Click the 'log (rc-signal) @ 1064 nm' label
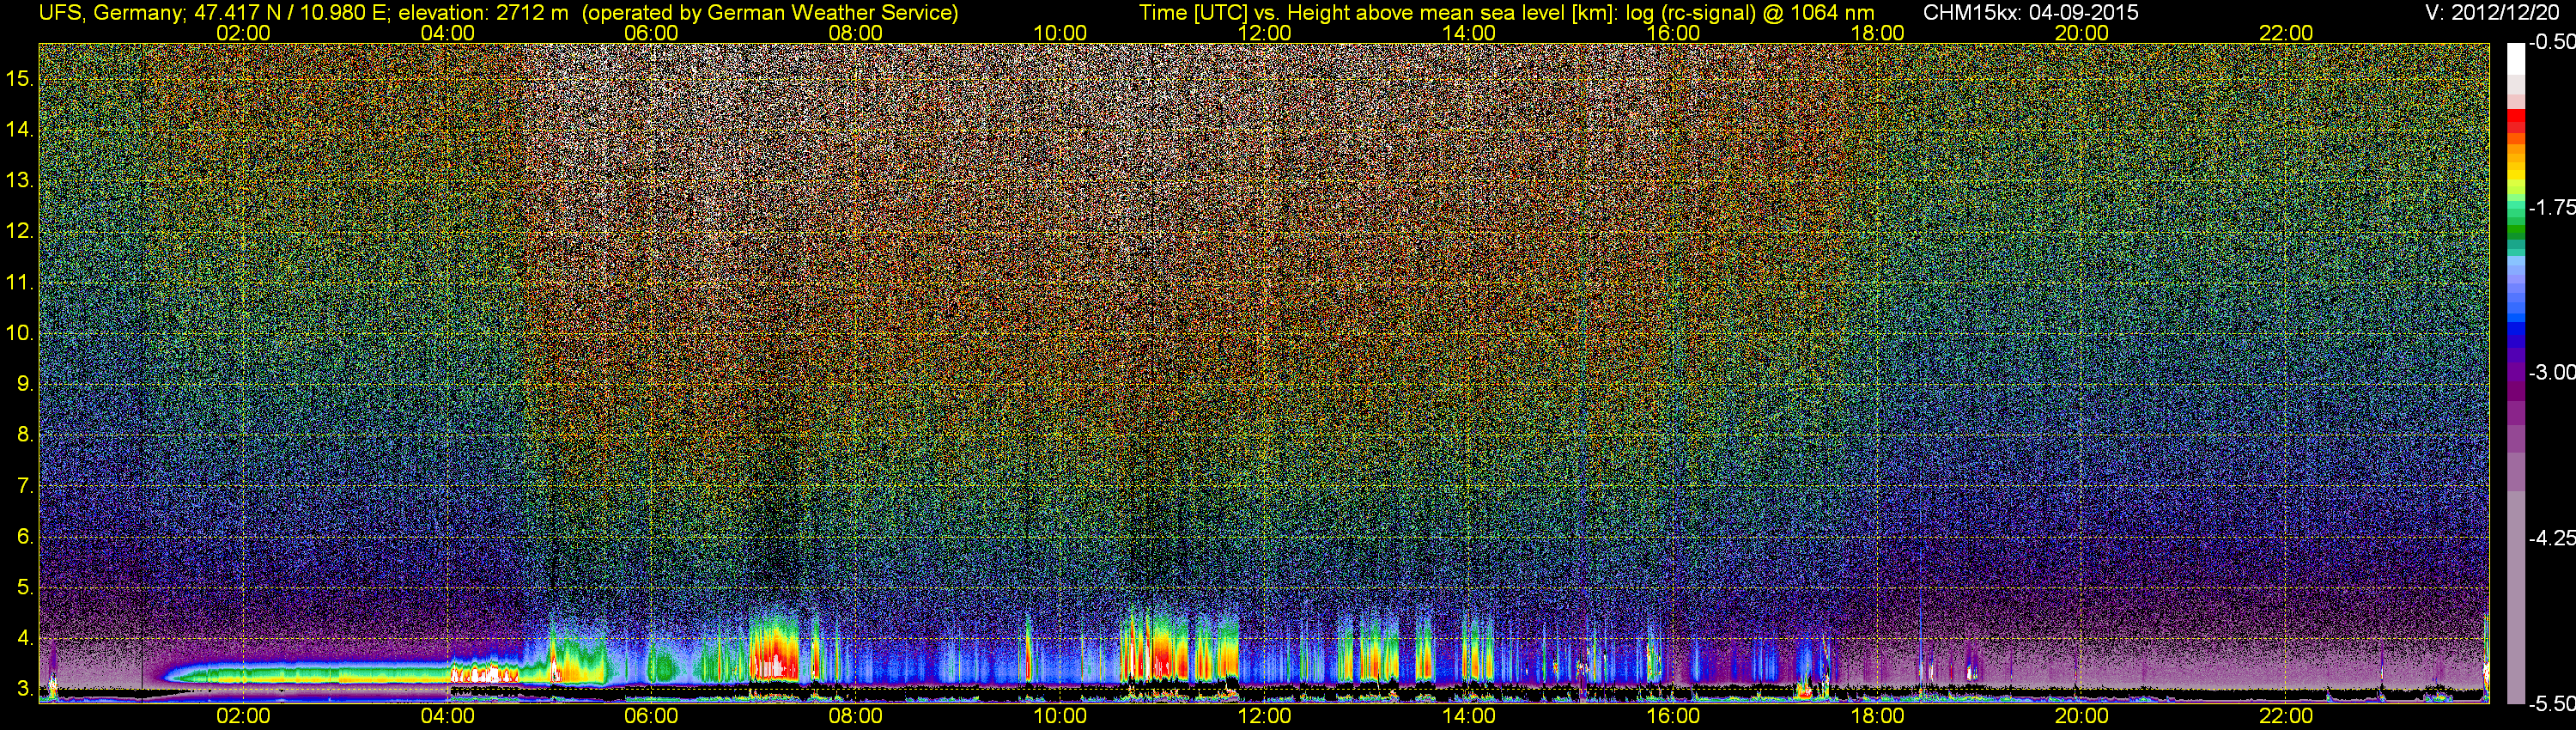2576x730 pixels. [1750, 13]
